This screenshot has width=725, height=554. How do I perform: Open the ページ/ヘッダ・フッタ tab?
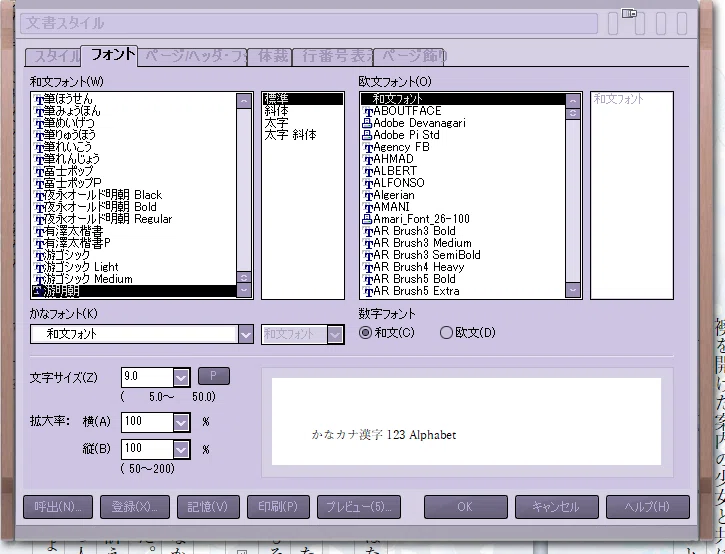tap(193, 56)
